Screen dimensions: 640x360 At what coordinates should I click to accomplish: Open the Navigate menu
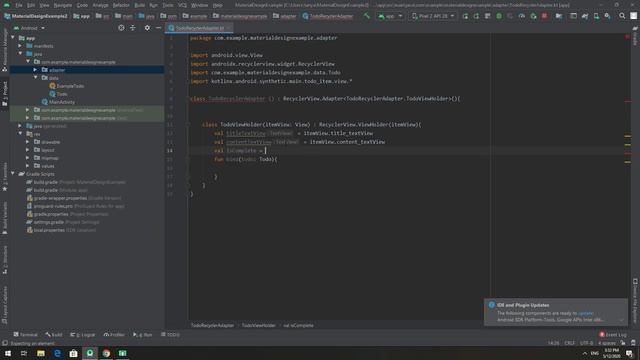coord(62,5)
